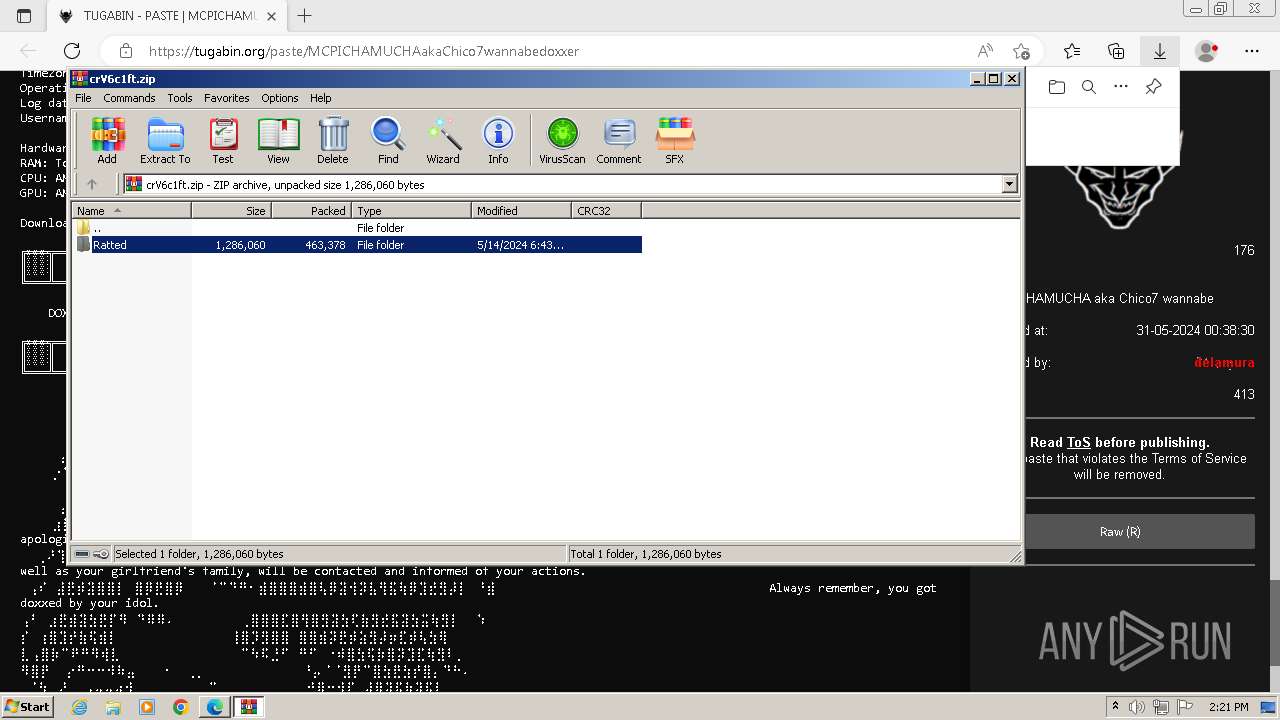The height and width of the screenshot is (720, 1280).
Task: Click the drive/key icon in WinRAR status bar
Action: [x=92, y=554]
